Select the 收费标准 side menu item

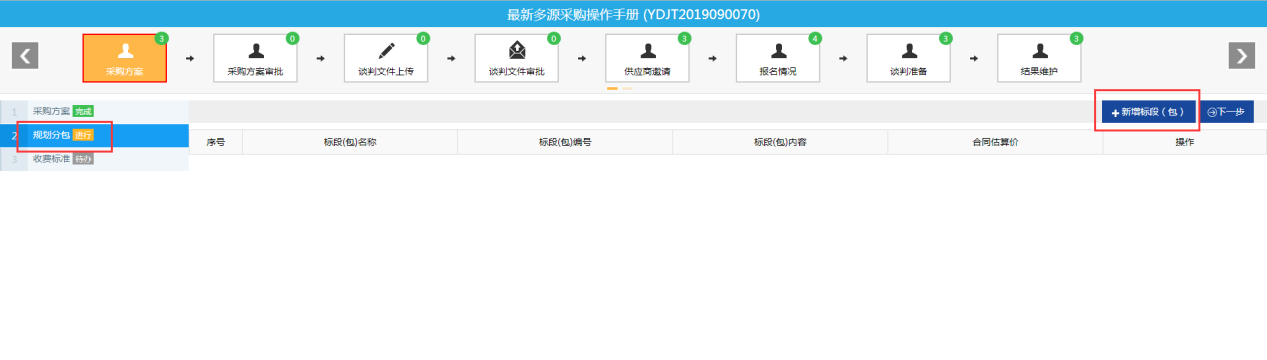tap(95, 159)
